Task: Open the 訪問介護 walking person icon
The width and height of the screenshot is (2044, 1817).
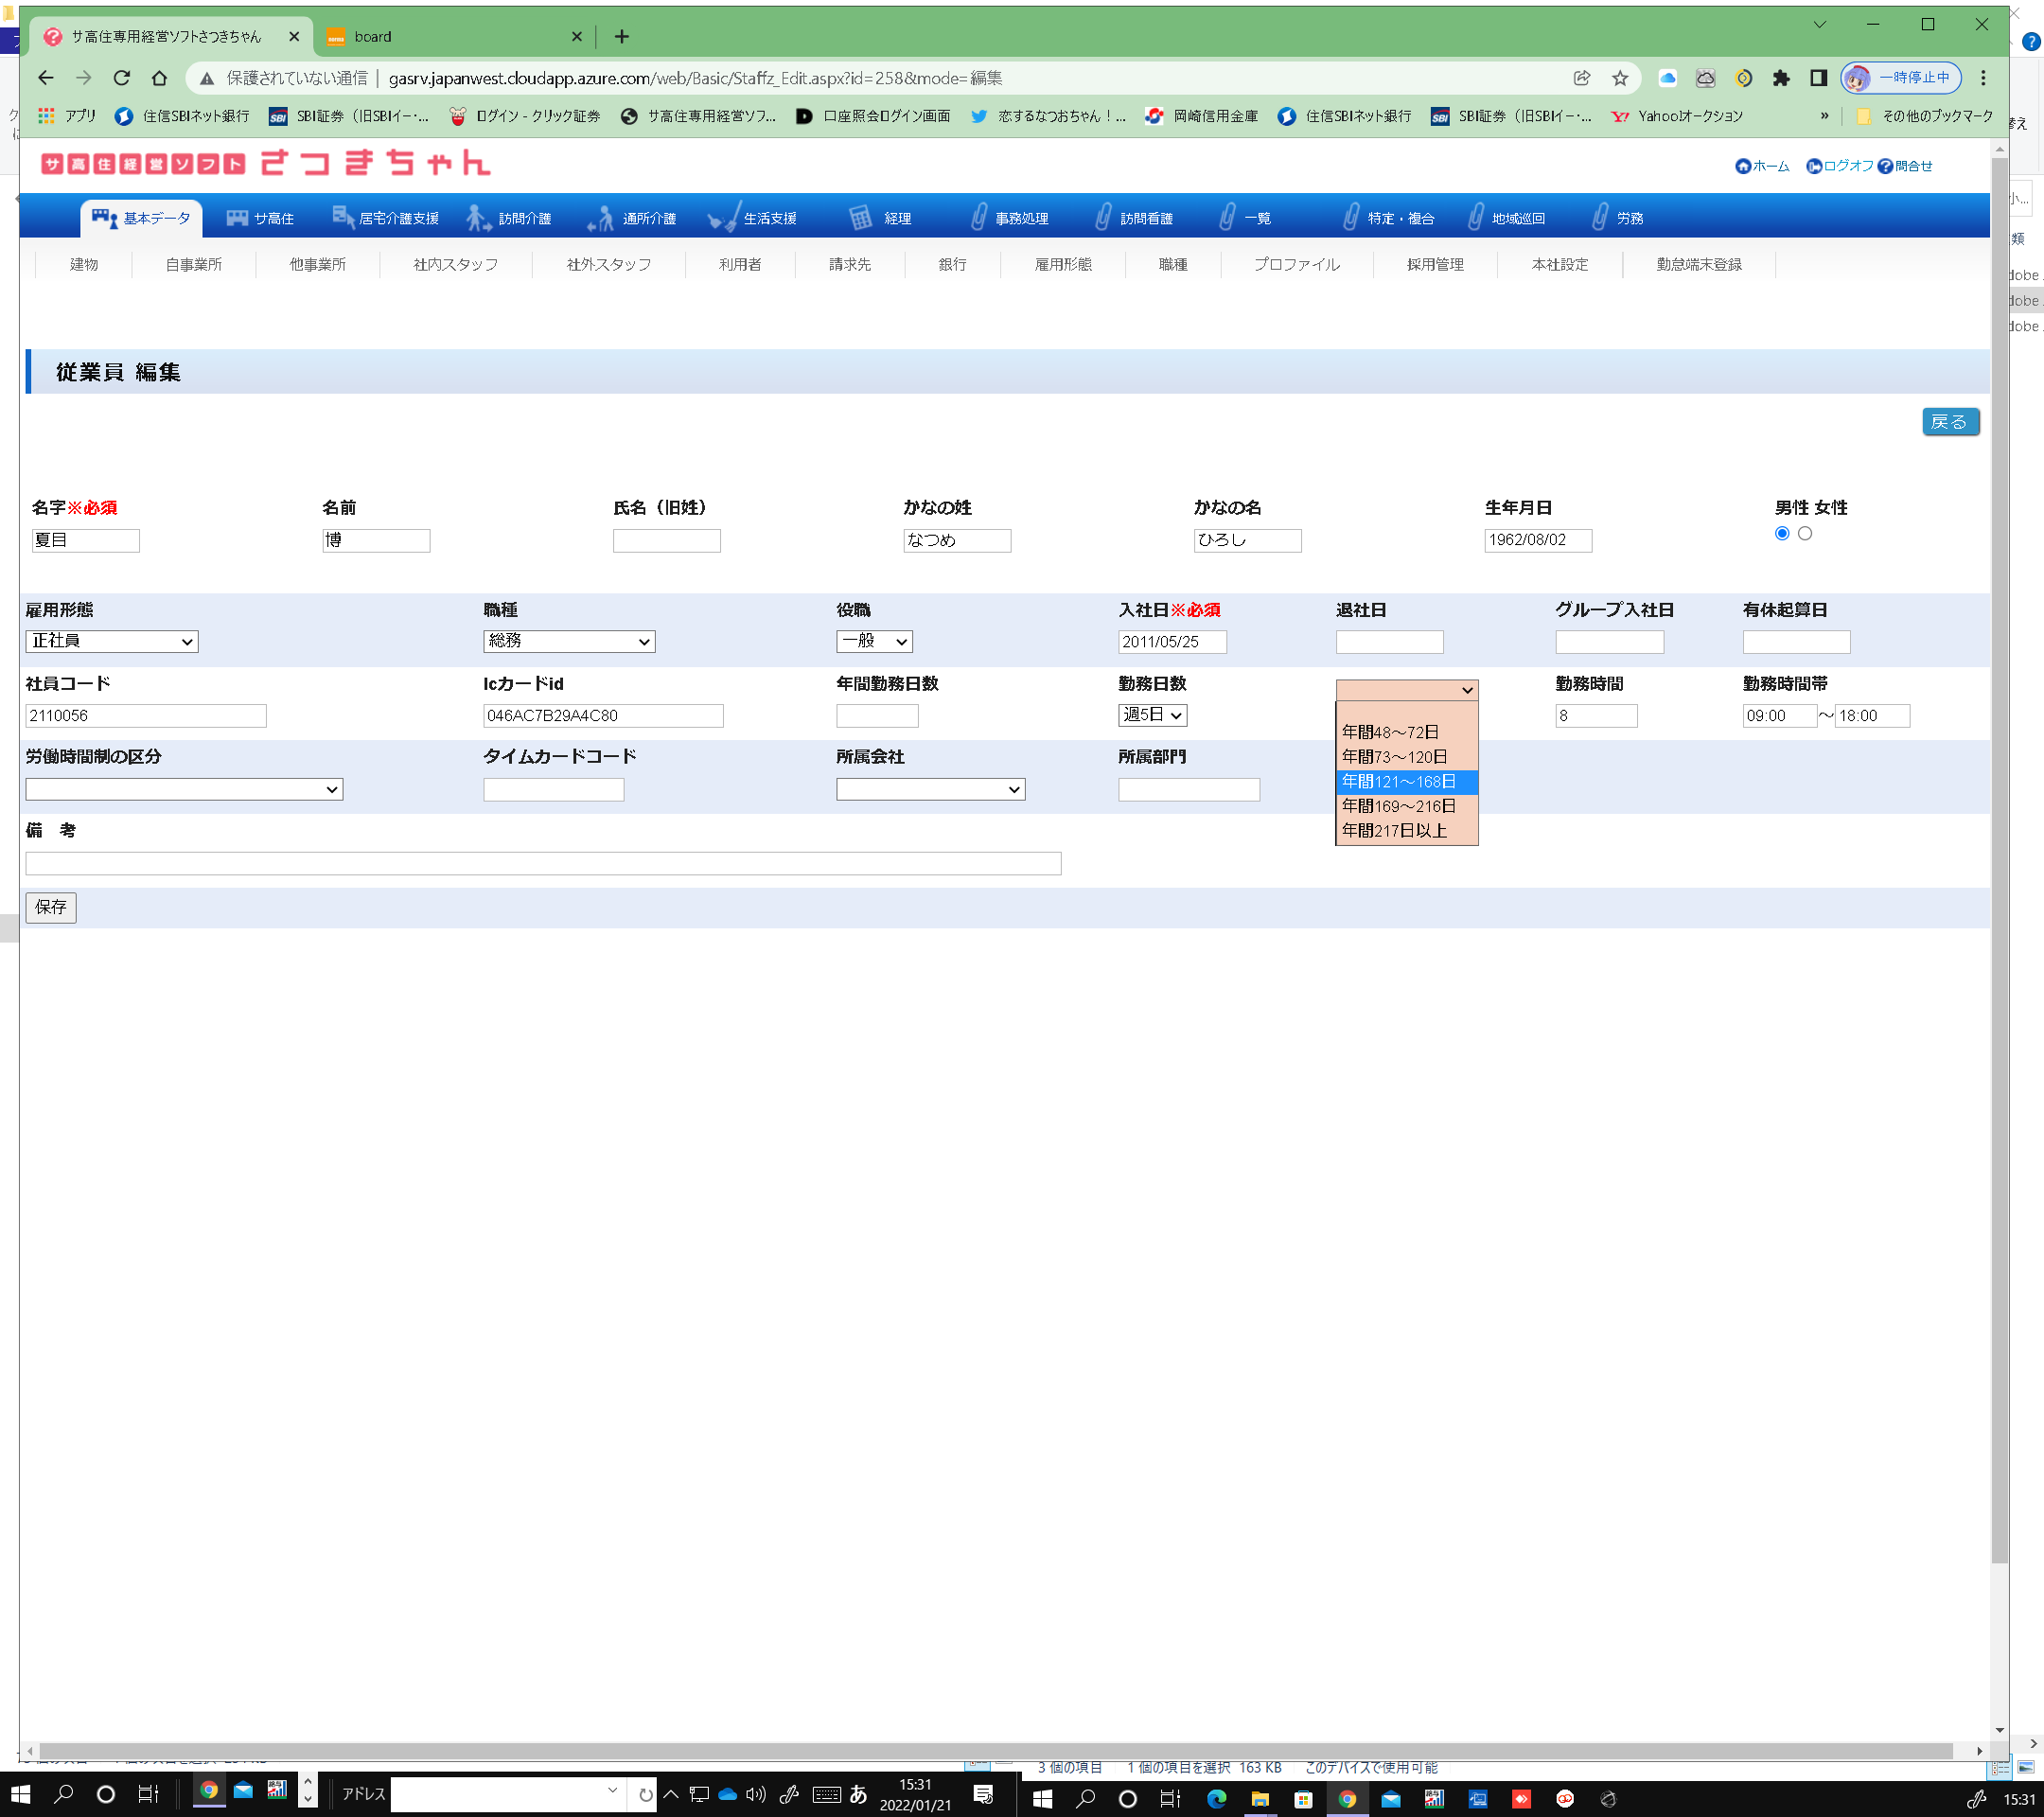Action: point(478,218)
